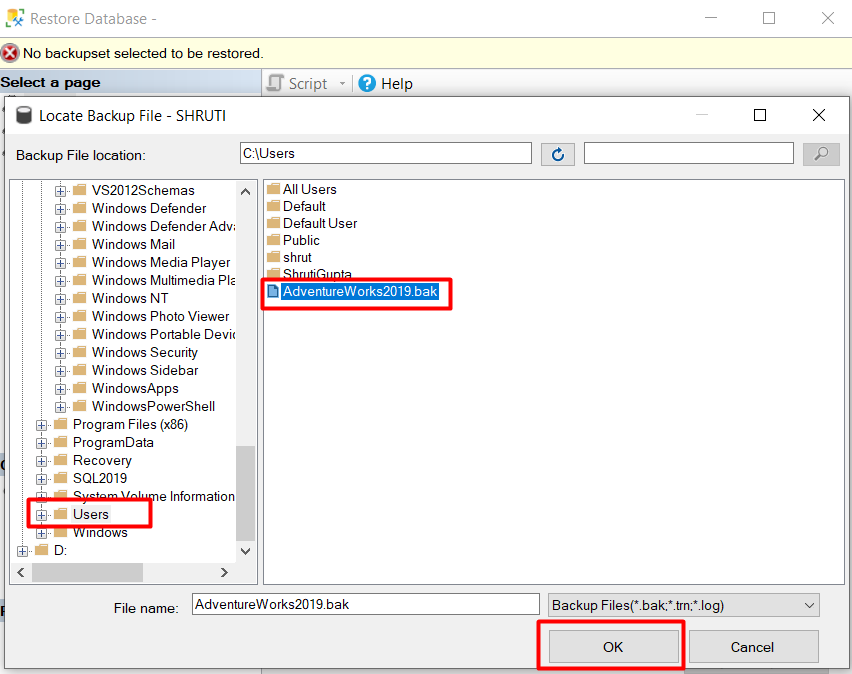Close the Restore Database window

[828, 18]
